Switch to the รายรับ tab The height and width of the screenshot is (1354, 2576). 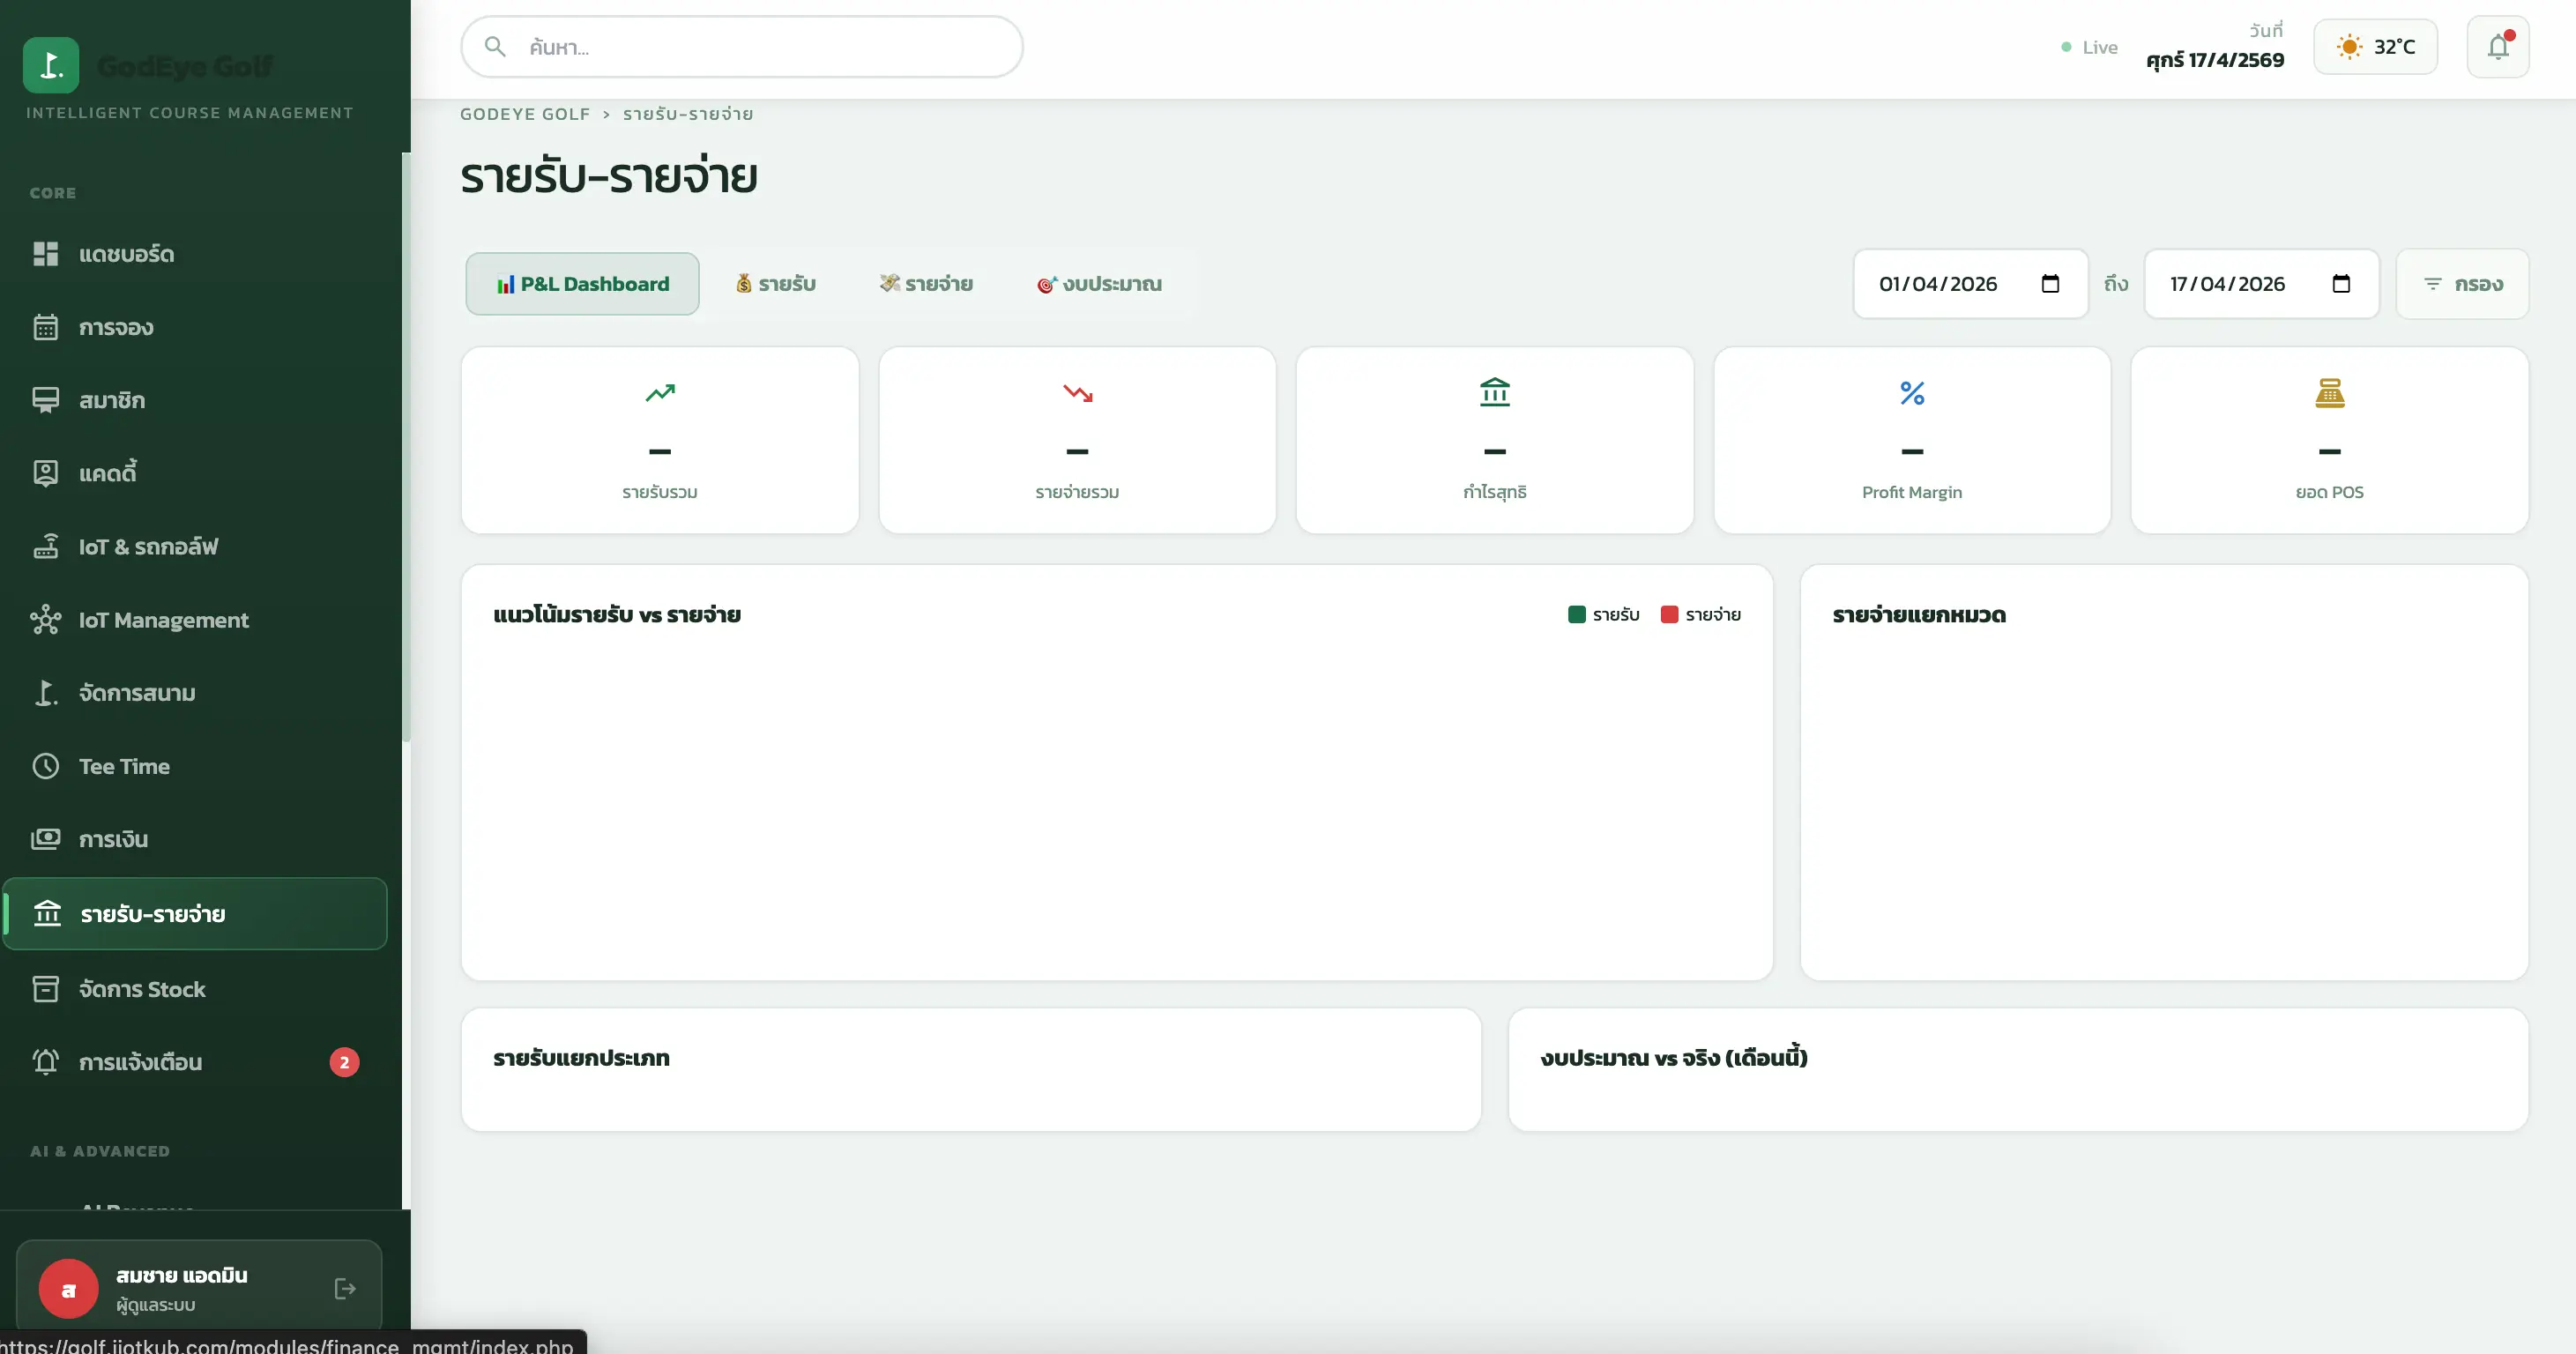(x=776, y=284)
